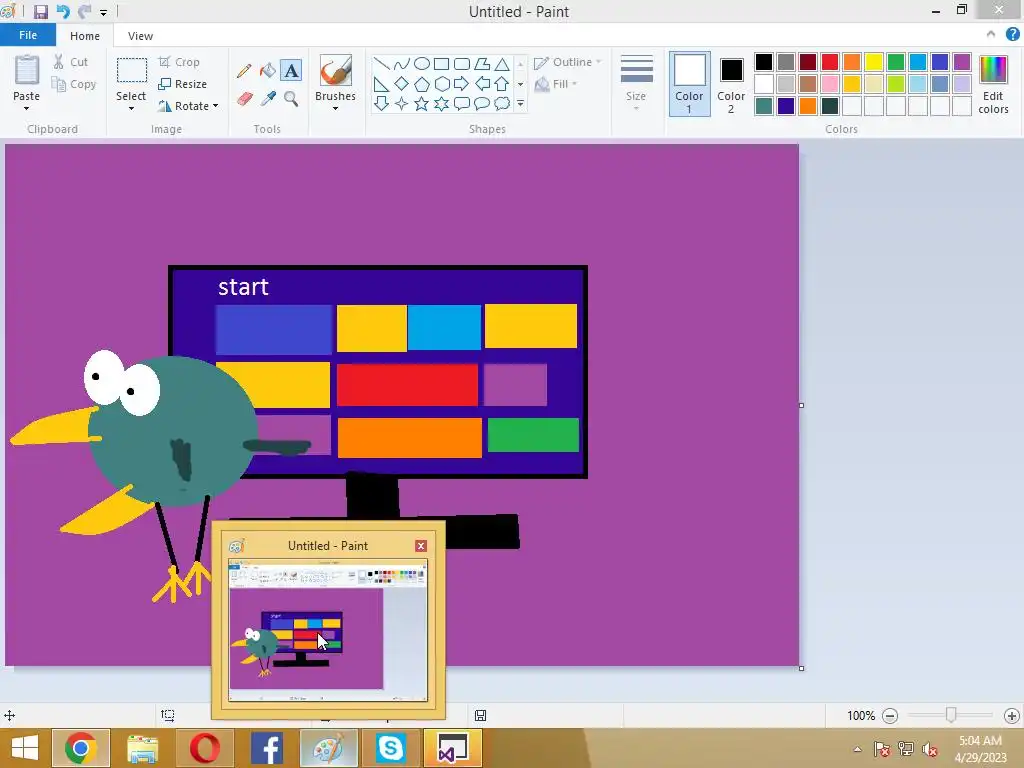Expand the Shapes gallery more arrow

pos(520,103)
